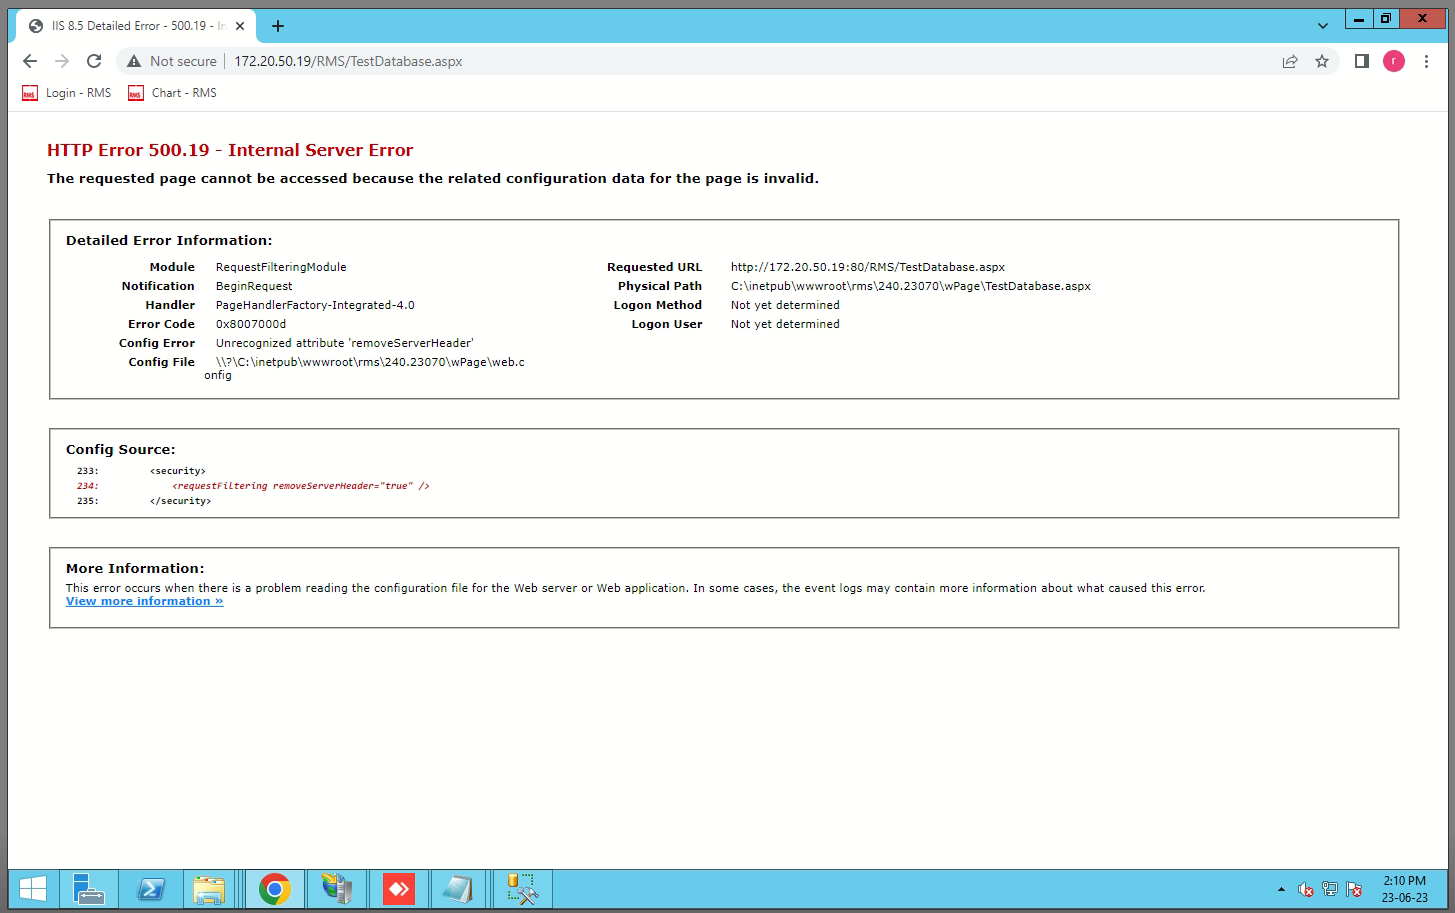
Task: Close the IIS 8.5 Detailed Error tab
Action: click(x=240, y=26)
